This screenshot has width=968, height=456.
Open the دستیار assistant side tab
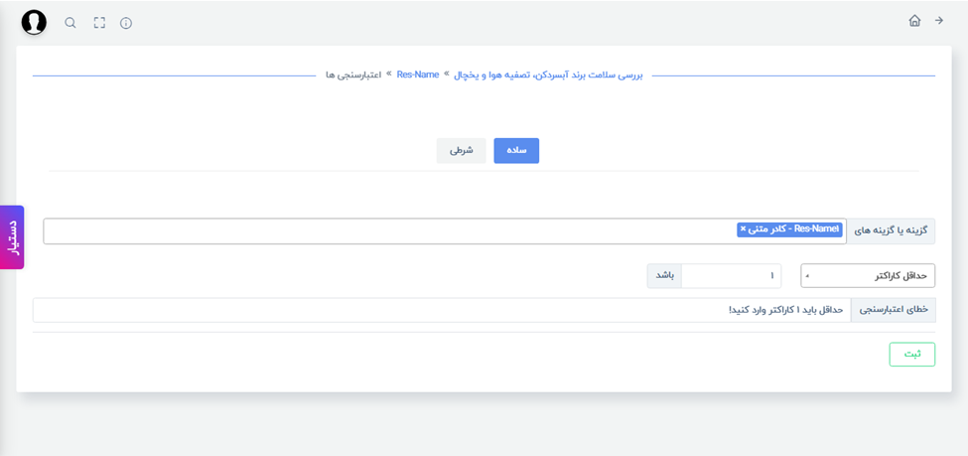[x=12, y=237]
